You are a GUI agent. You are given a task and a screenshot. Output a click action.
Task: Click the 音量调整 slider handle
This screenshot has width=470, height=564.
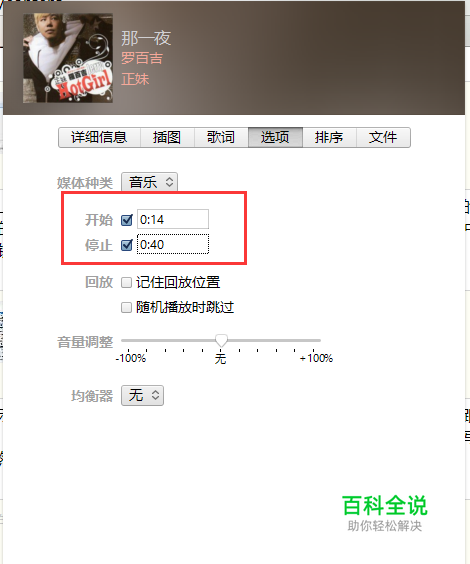[221, 340]
